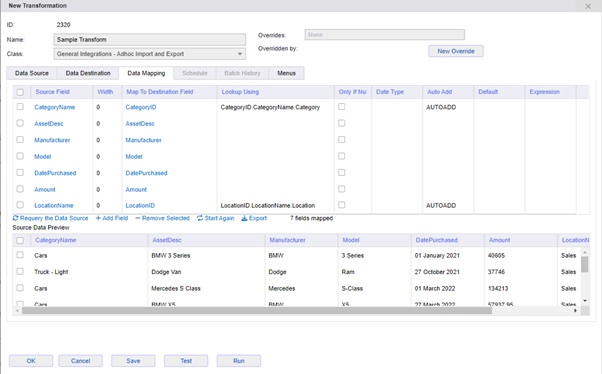Click the CategoryName source field link
This screenshot has height=374, width=602.
pos(55,107)
